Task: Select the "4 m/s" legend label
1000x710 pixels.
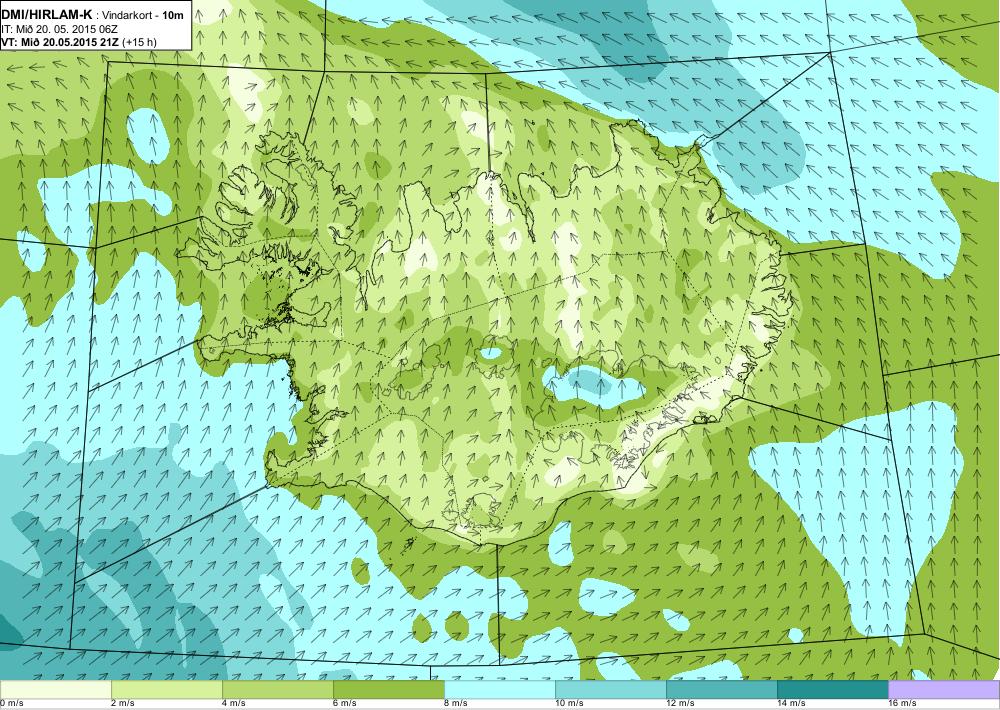Action: 234,704
